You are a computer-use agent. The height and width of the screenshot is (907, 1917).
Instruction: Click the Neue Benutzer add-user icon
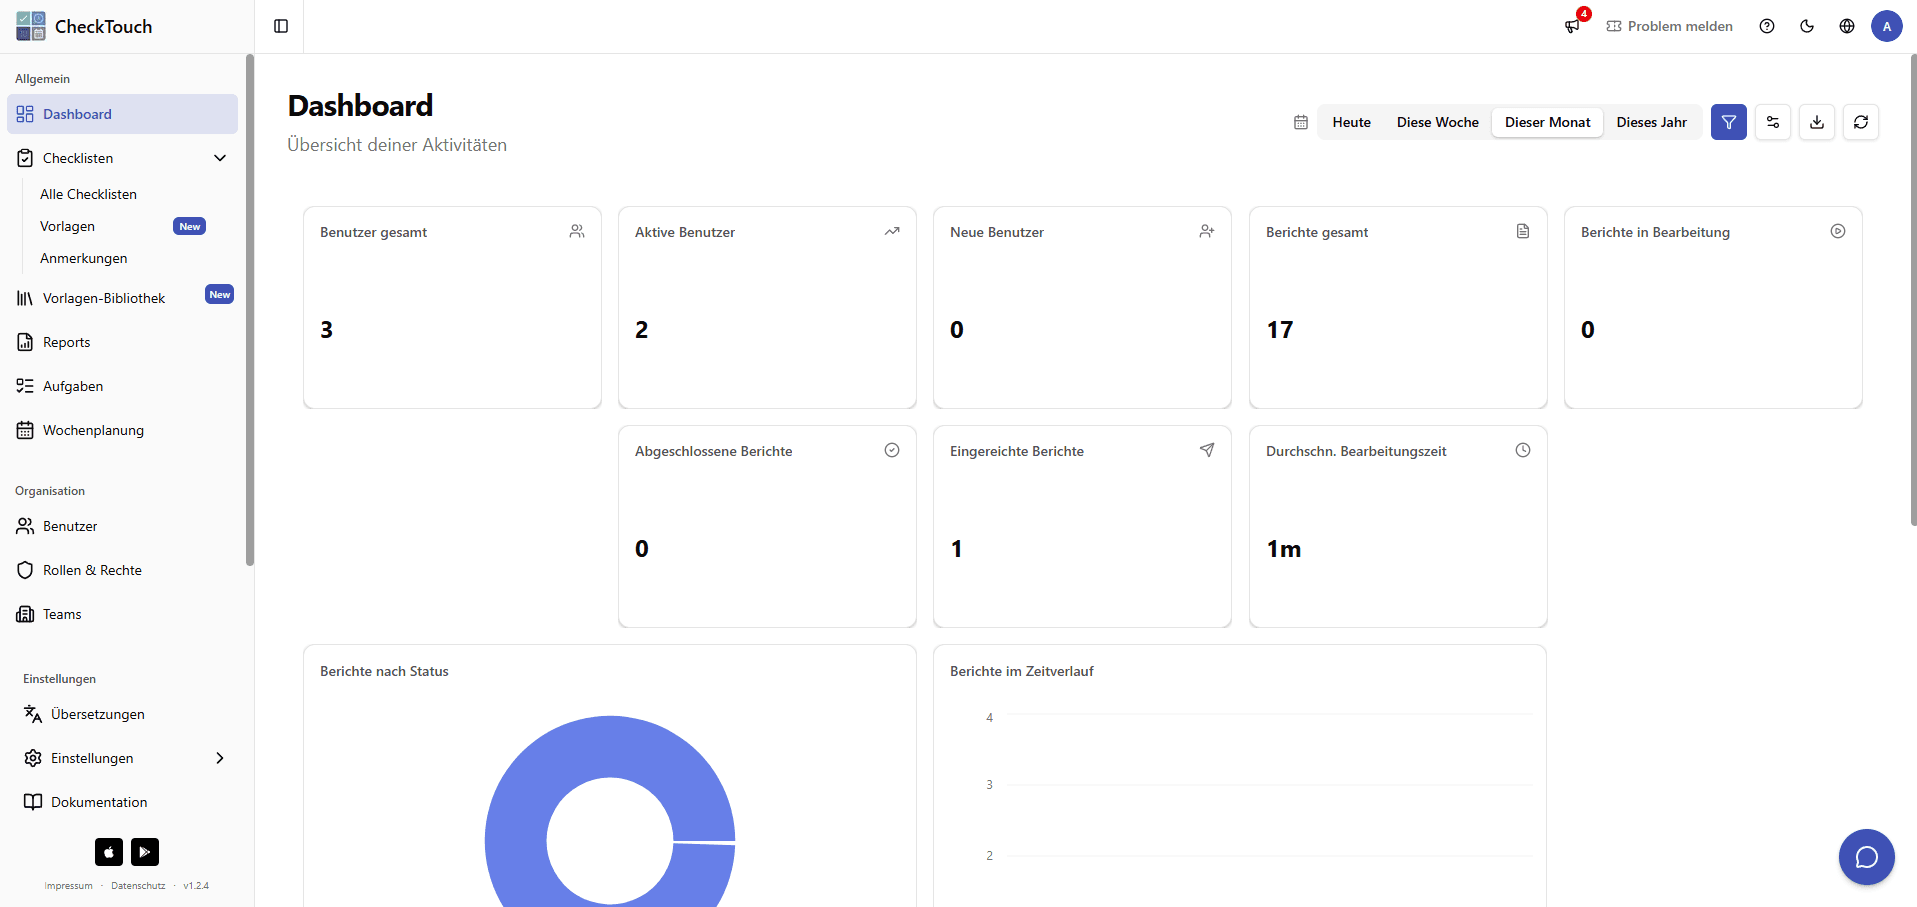click(x=1207, y=231)
